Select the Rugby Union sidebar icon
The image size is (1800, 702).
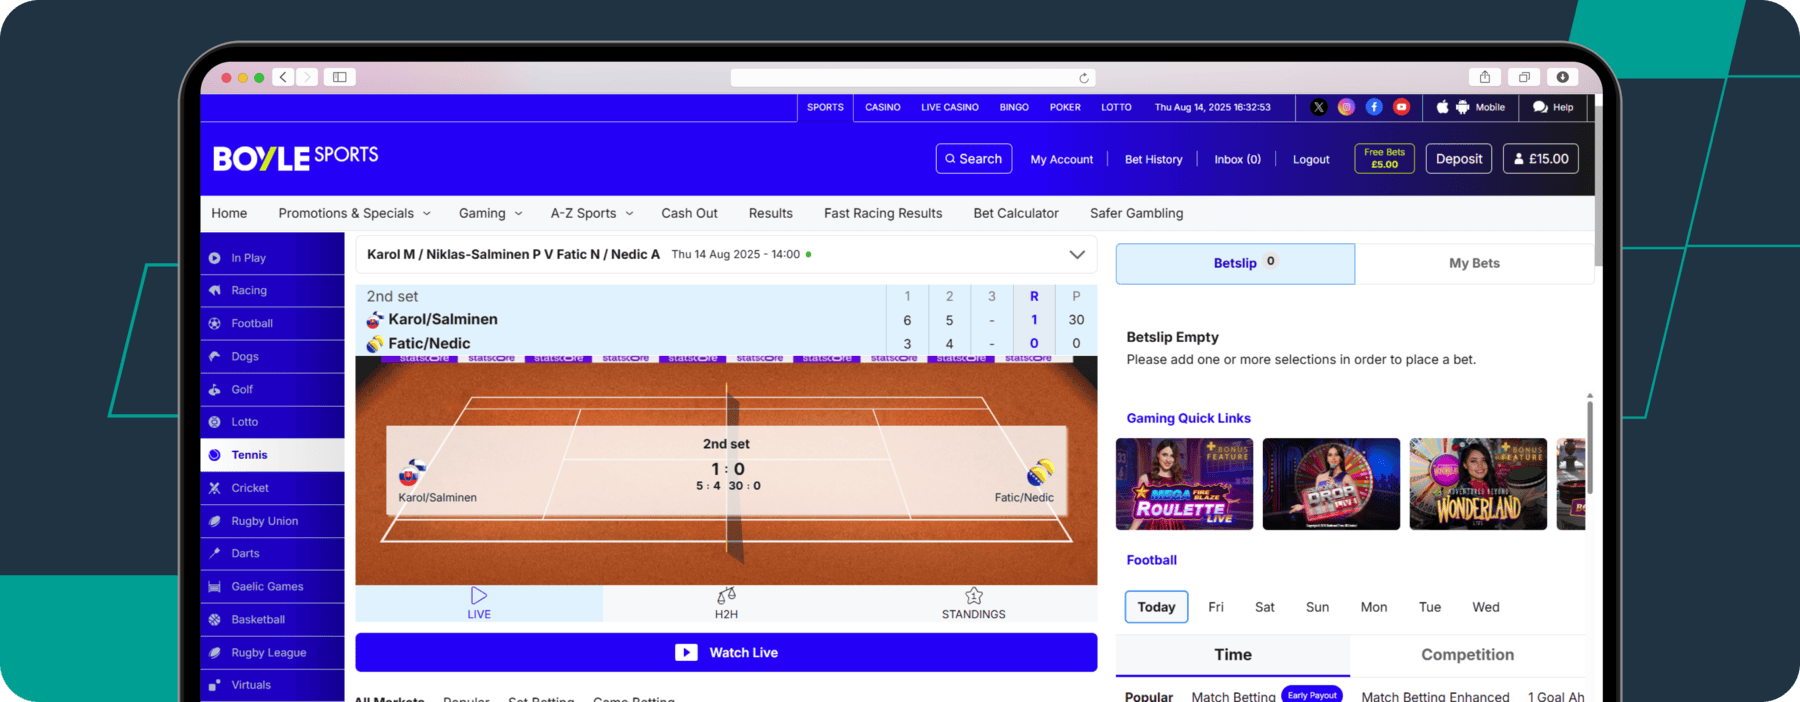[x=214, y=521]
